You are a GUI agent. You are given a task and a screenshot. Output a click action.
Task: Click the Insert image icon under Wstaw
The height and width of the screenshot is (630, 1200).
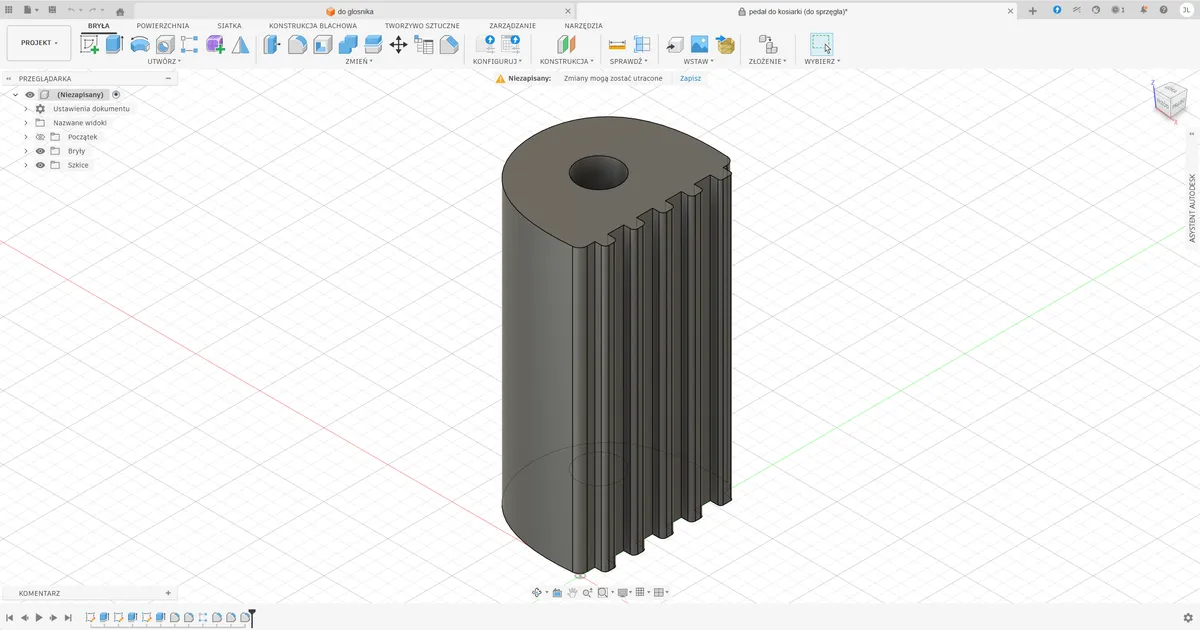[x=700, y=44]
